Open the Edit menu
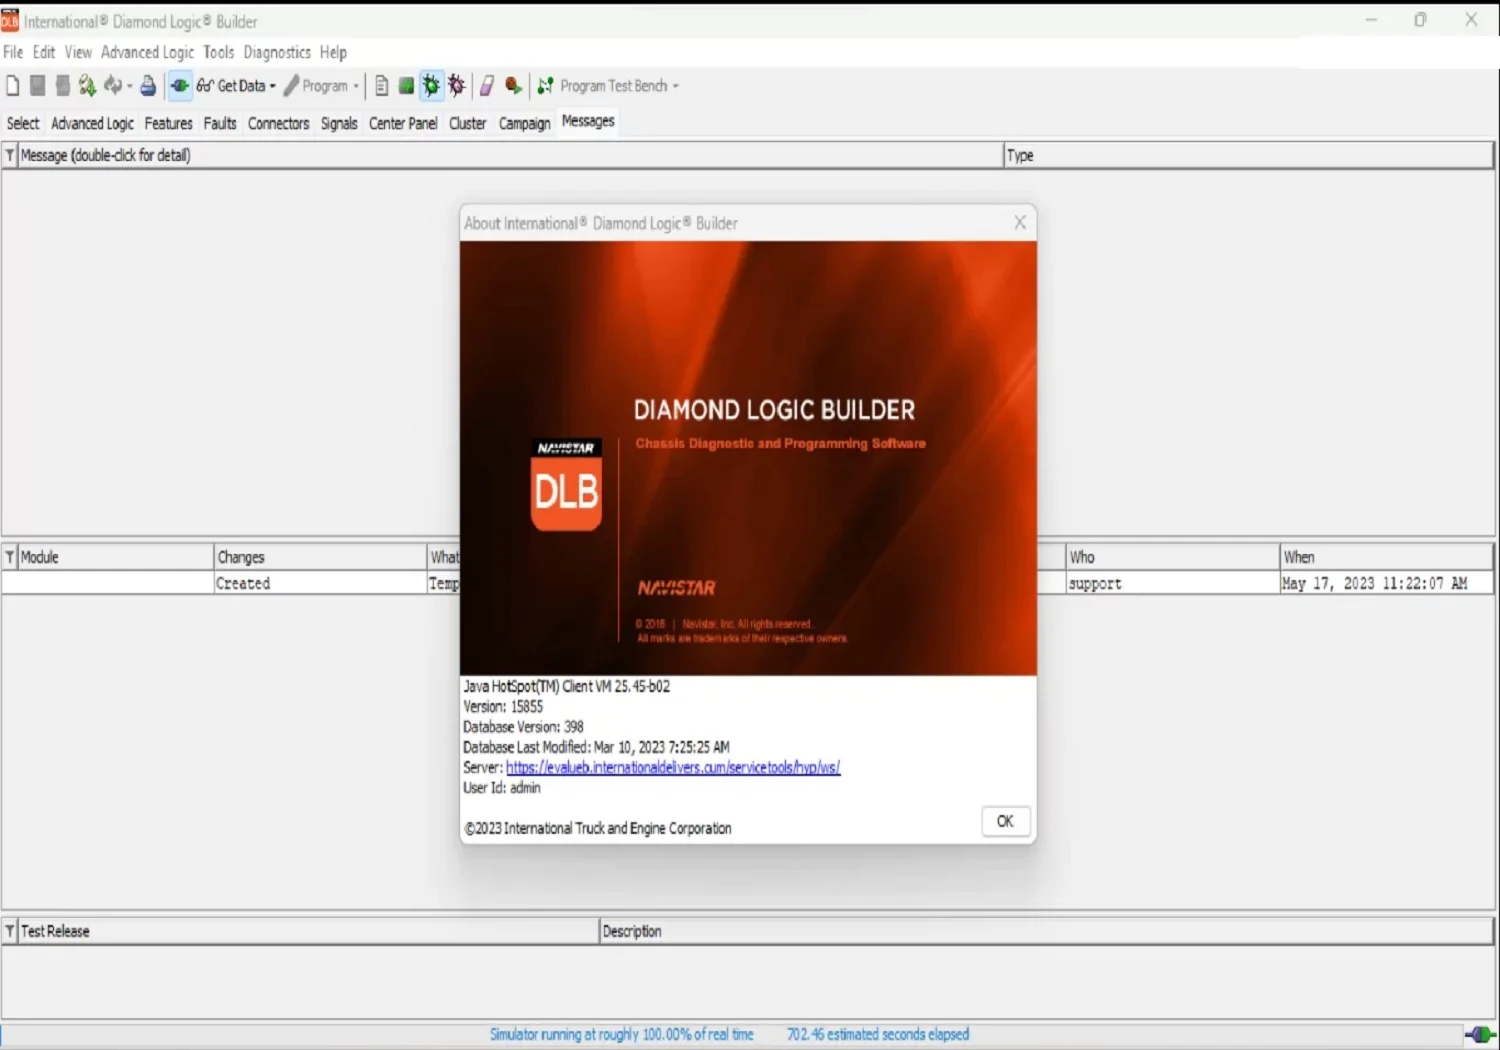 point(44,52)
